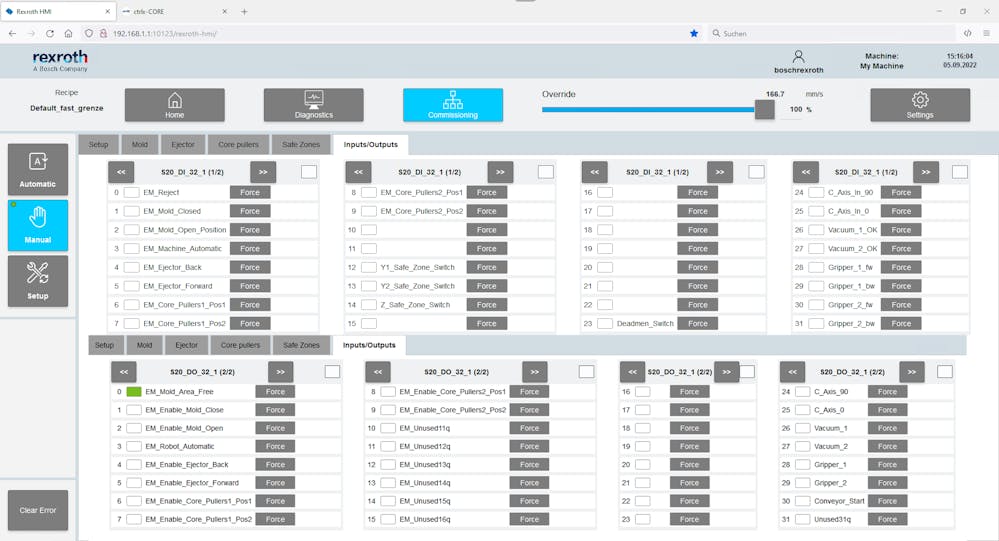Image resolution: width=999 pixels, height=541 pixels.
Task: Open the Diagnostics view
Action: click(x=313, y=105)
